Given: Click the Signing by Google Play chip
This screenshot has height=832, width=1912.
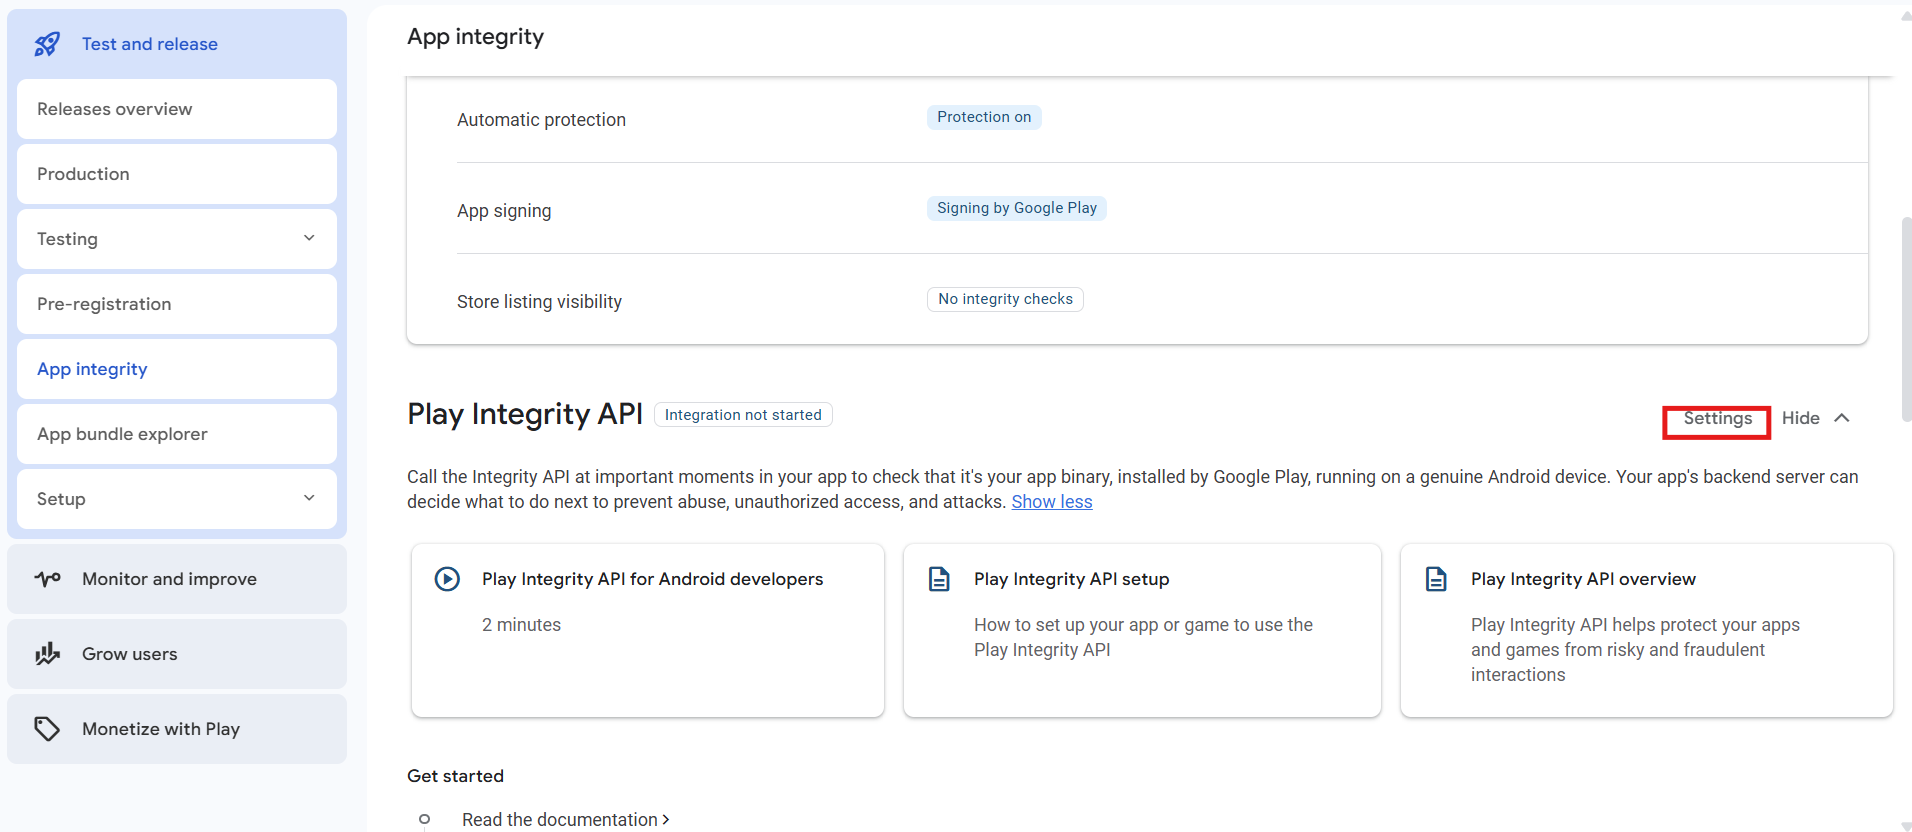Looking at the screenshot, I should [x=1016, y=208].
